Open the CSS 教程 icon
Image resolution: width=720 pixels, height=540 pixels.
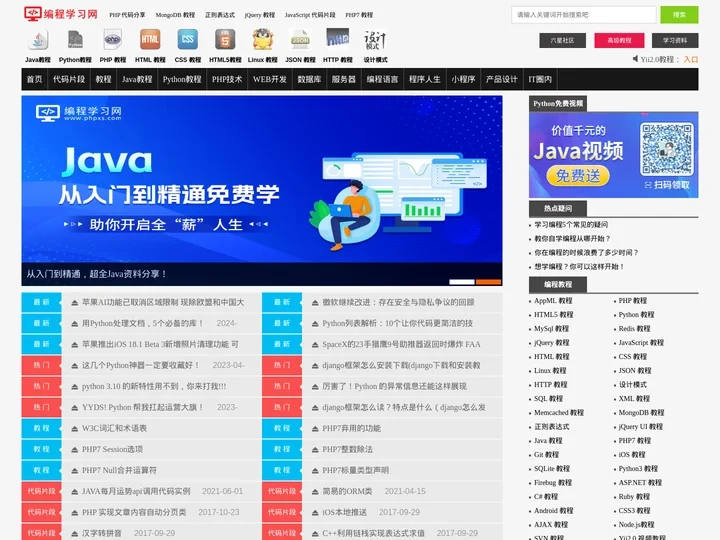point(187,39)
